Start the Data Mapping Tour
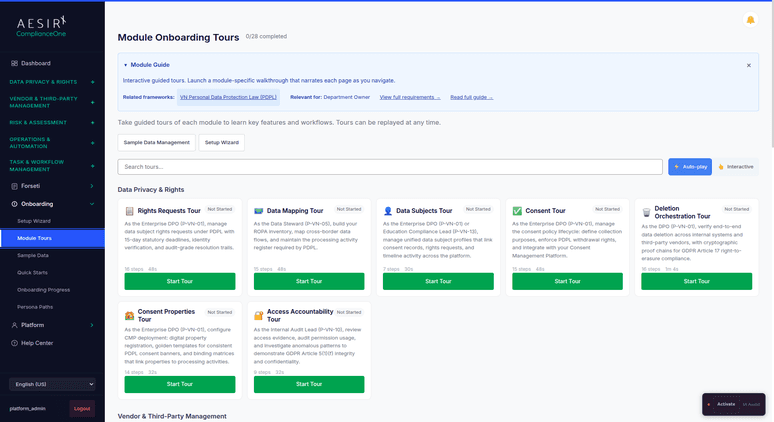The height and width of the screenshot is (422, 774). click(309, 281)
